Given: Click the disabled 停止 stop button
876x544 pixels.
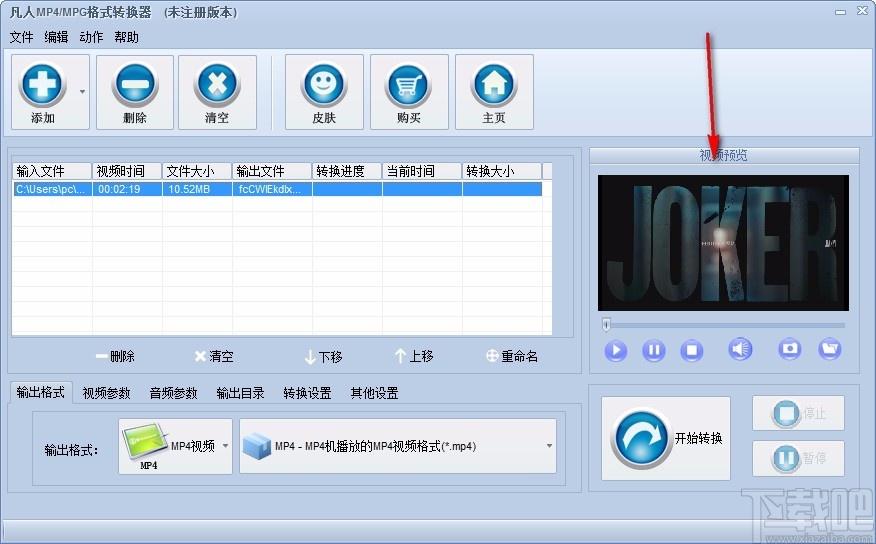Looking at the screenshot, I should tap(798, 413).
